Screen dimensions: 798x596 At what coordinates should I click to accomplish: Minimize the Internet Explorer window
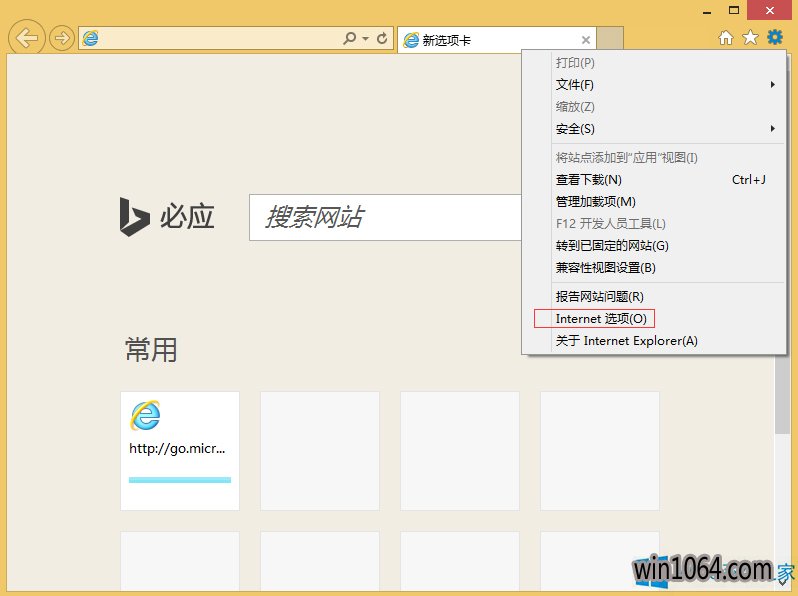click(x=706, y=11)
